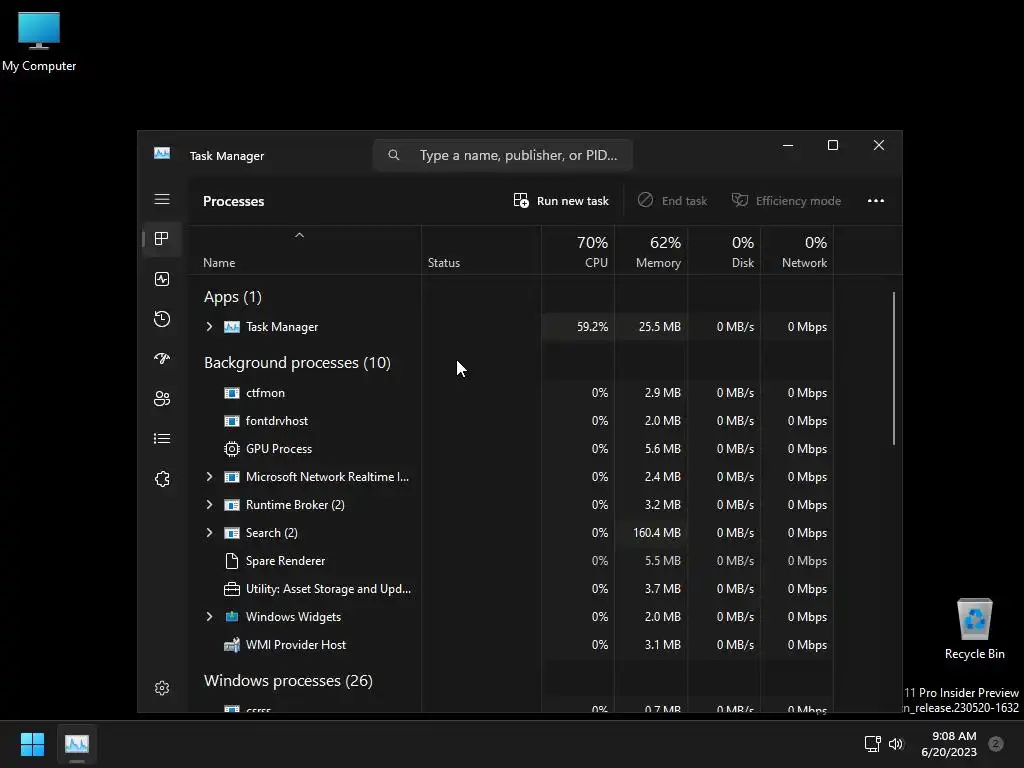The height and width of the screenshot is (768, 1024).
Task: Close the Task Manager window
Action: coord(879,145)
